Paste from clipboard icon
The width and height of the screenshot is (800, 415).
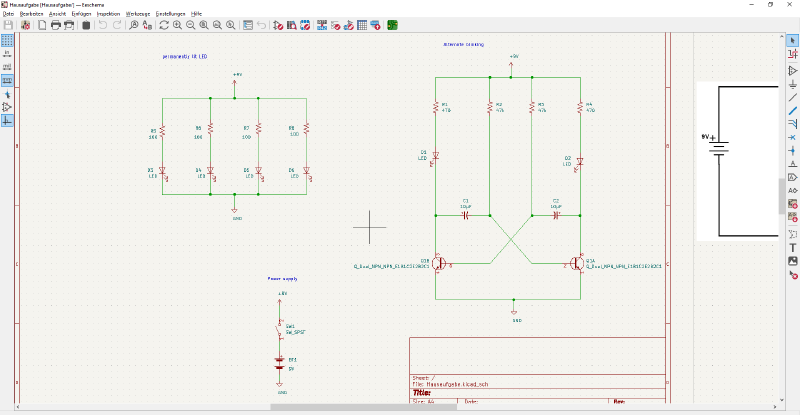coord(86,25)
